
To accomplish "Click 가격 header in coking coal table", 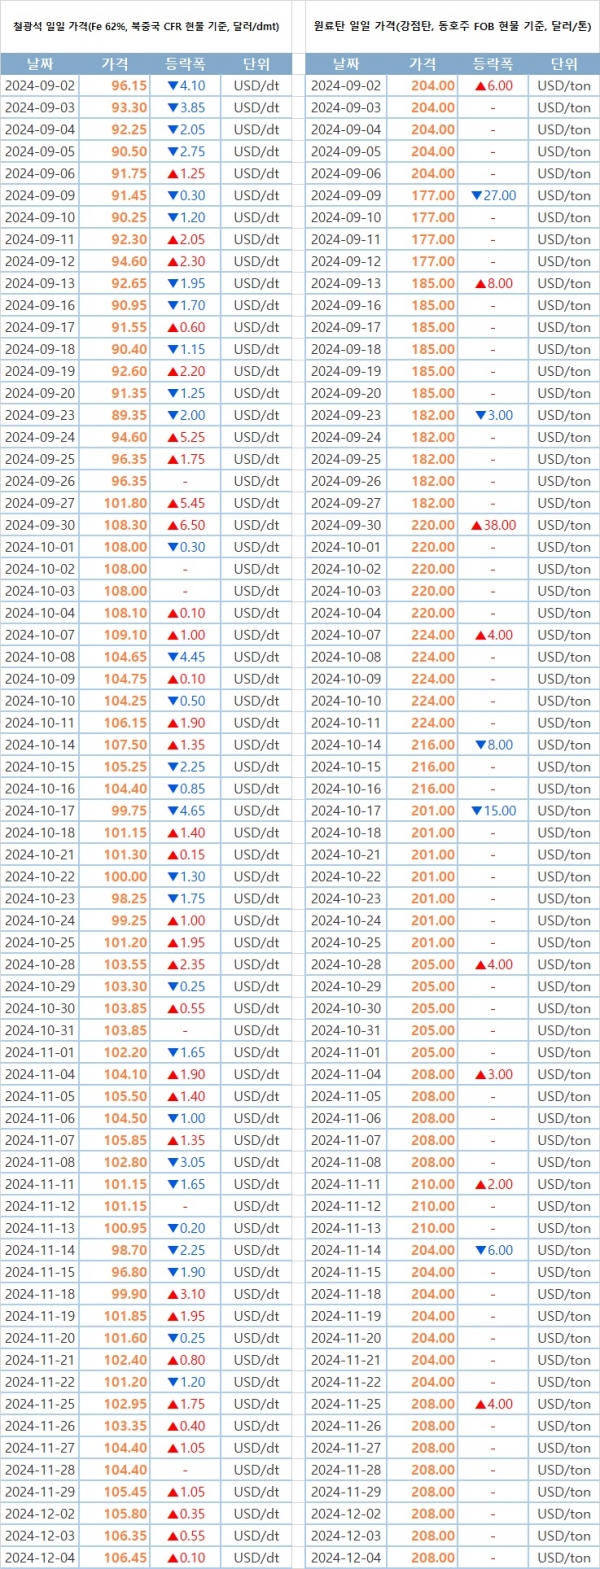I will tap(423, 64).
